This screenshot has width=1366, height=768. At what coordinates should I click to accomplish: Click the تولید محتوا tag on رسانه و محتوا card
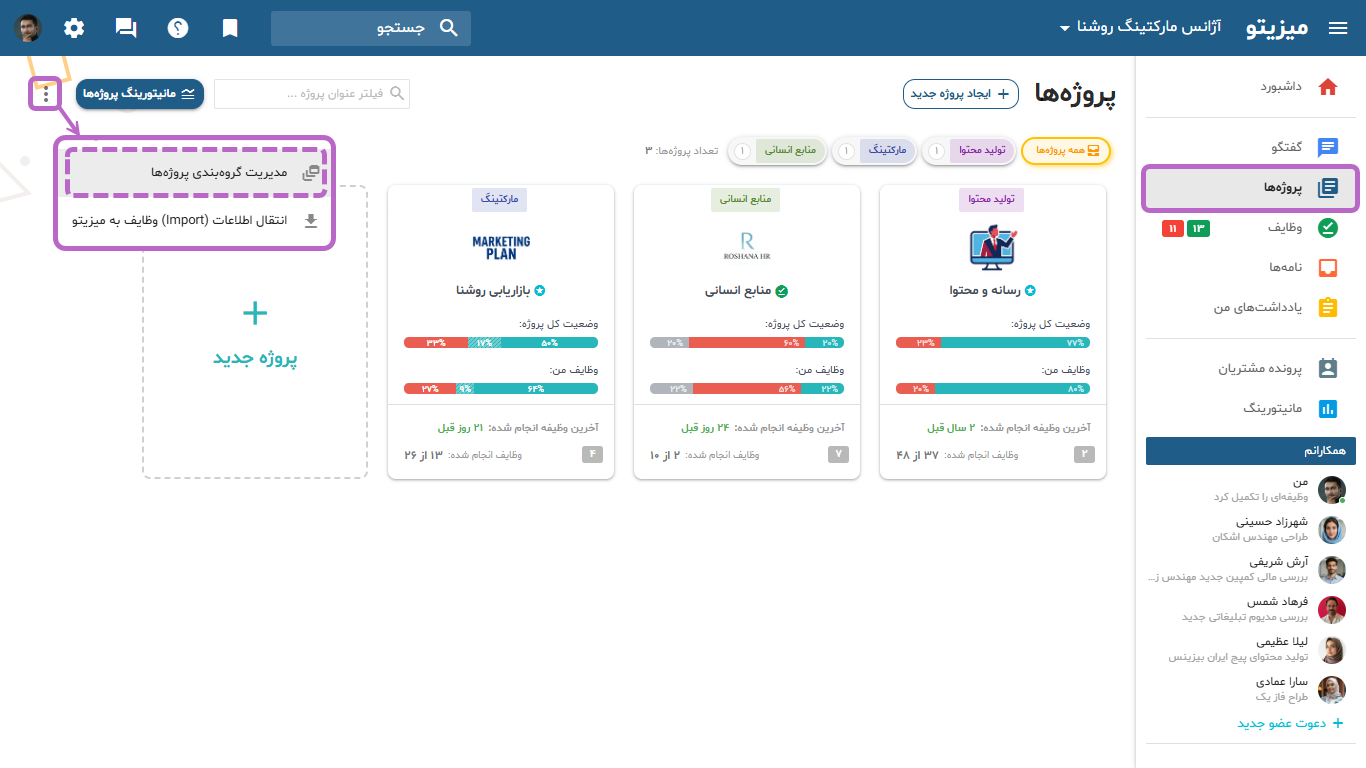click(991, 199)
